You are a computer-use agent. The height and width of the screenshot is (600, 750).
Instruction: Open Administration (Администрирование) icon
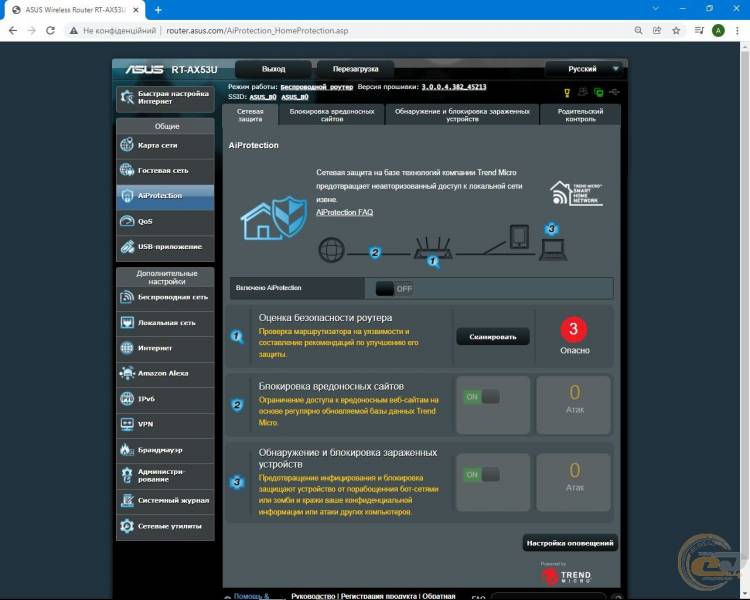point(127,475)
